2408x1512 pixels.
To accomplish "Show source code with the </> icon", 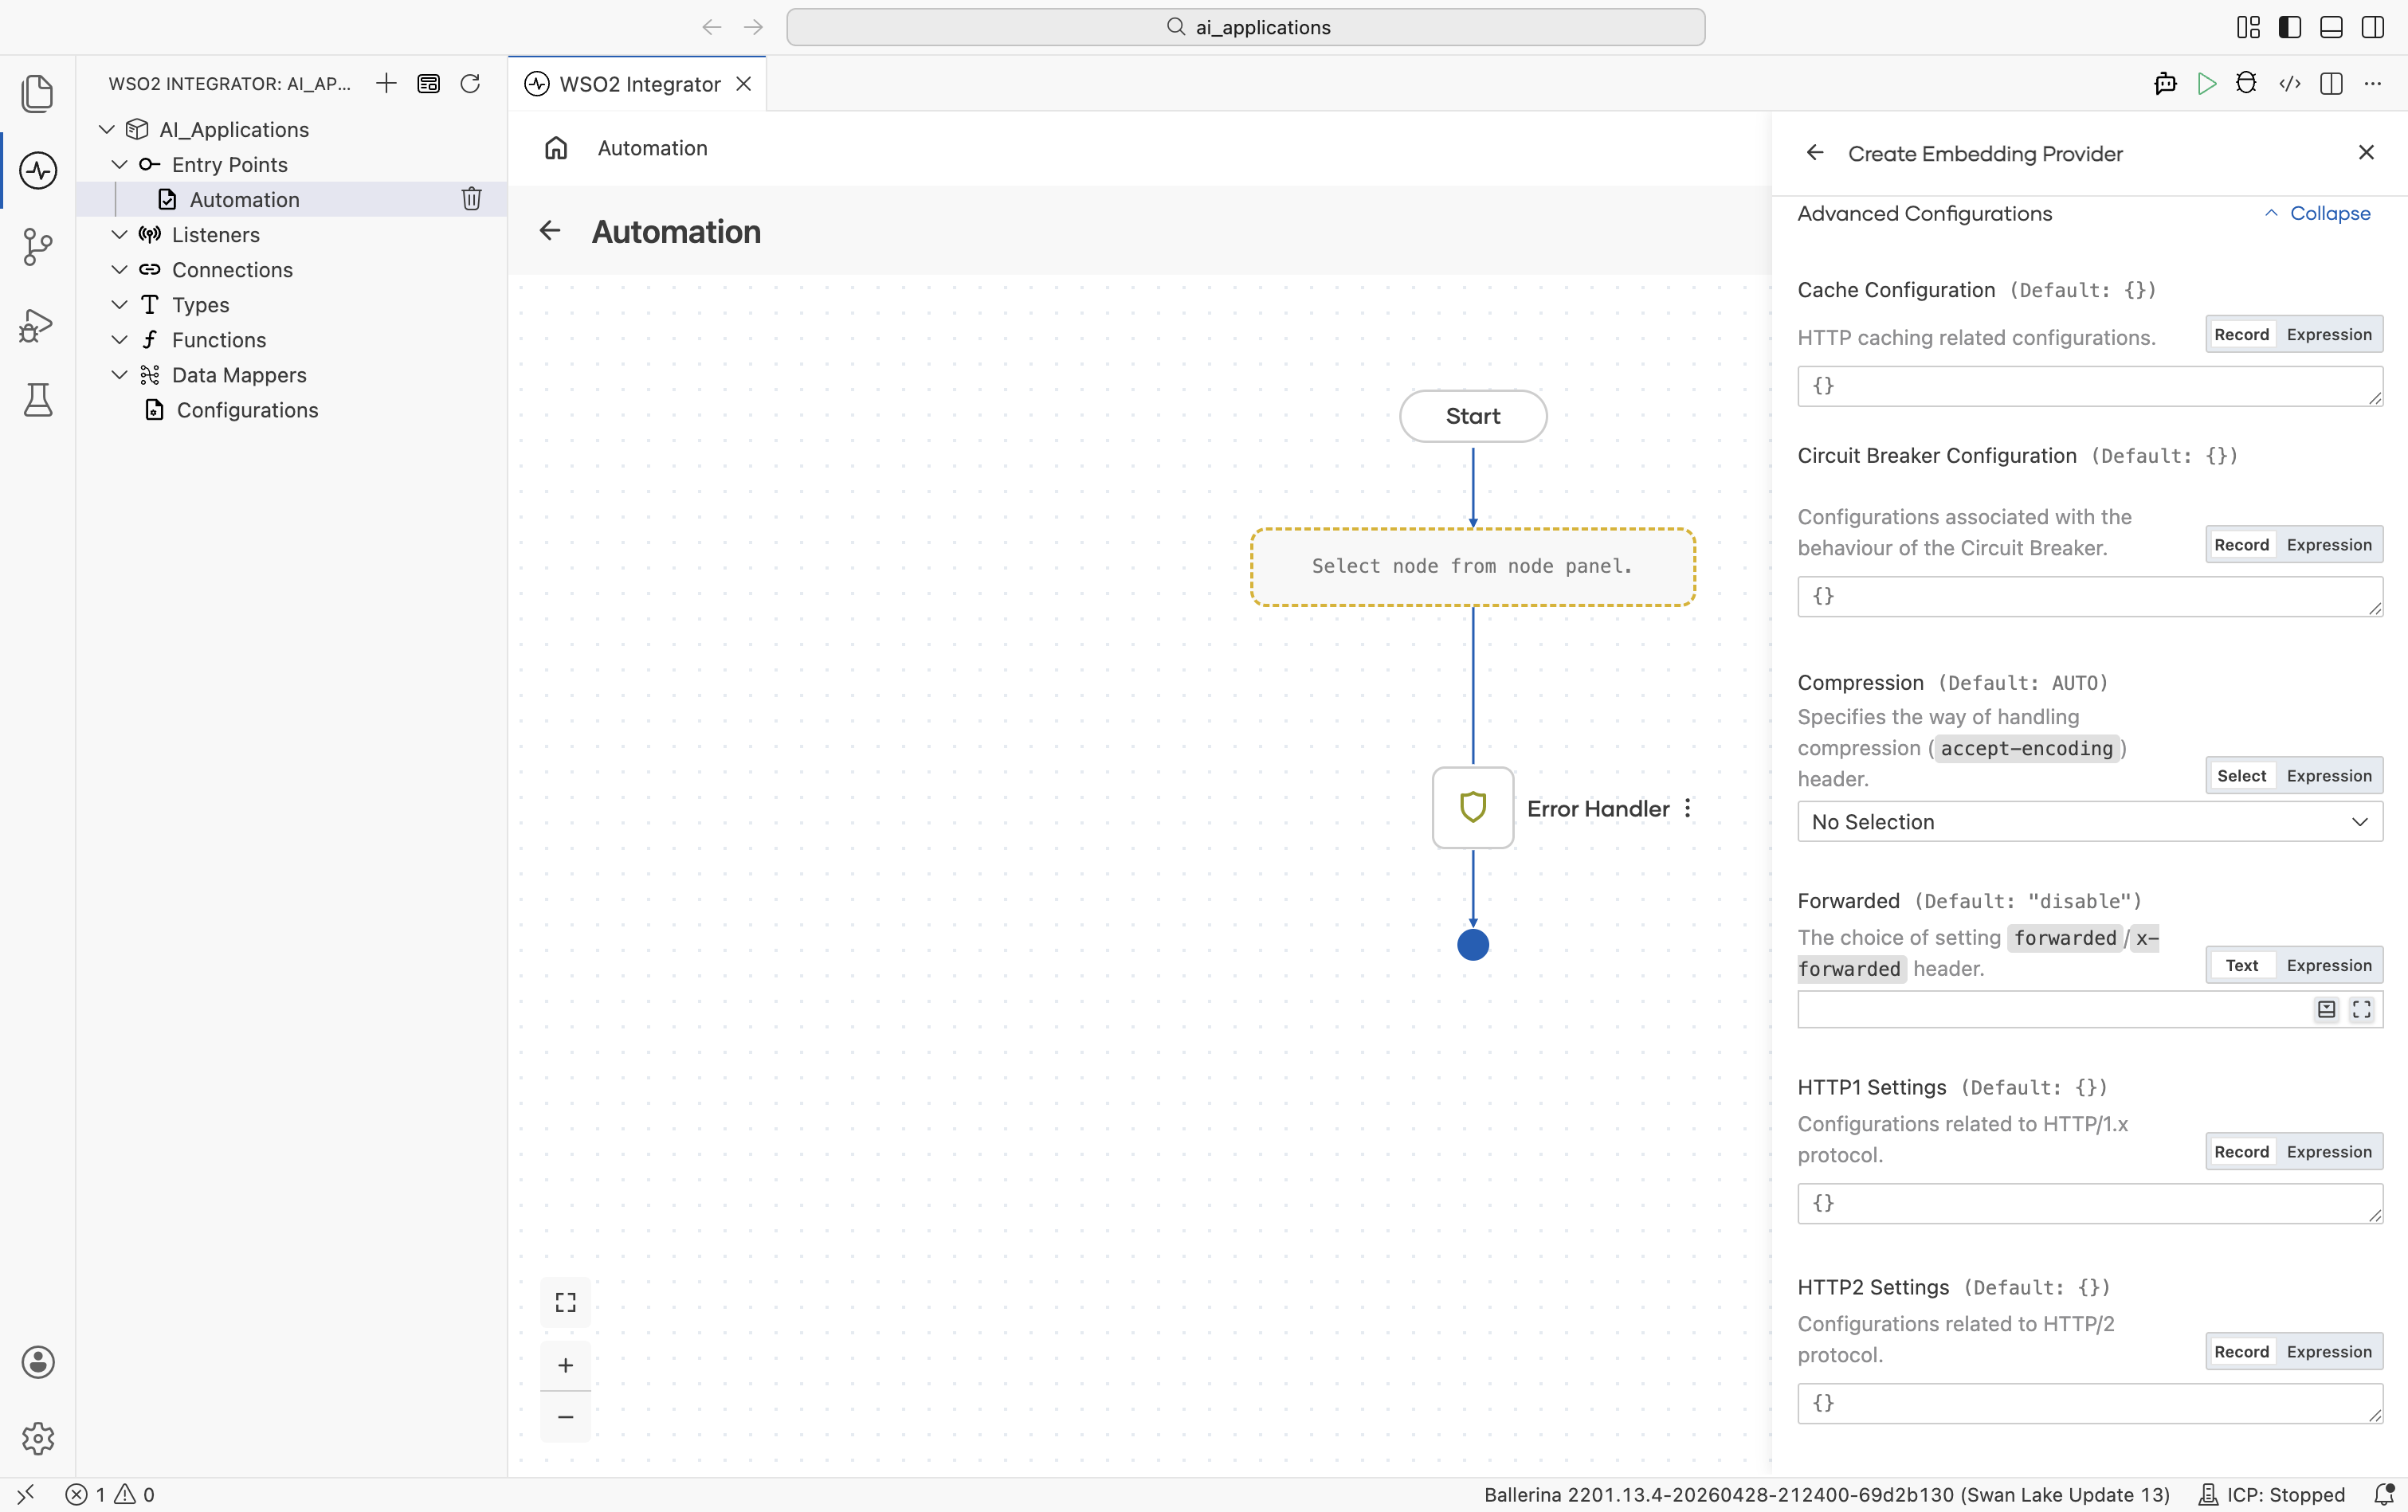I will [x=2290, y=84].
